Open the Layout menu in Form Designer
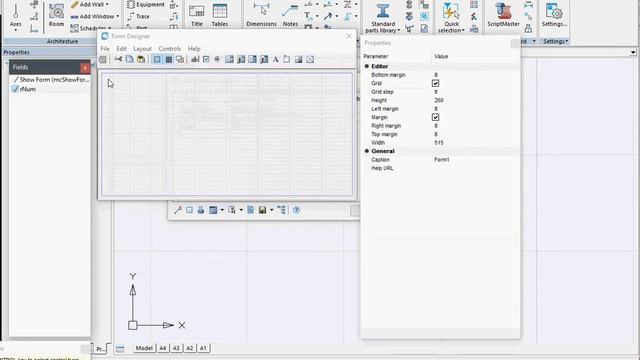The image size is (640, 360). 142,49
